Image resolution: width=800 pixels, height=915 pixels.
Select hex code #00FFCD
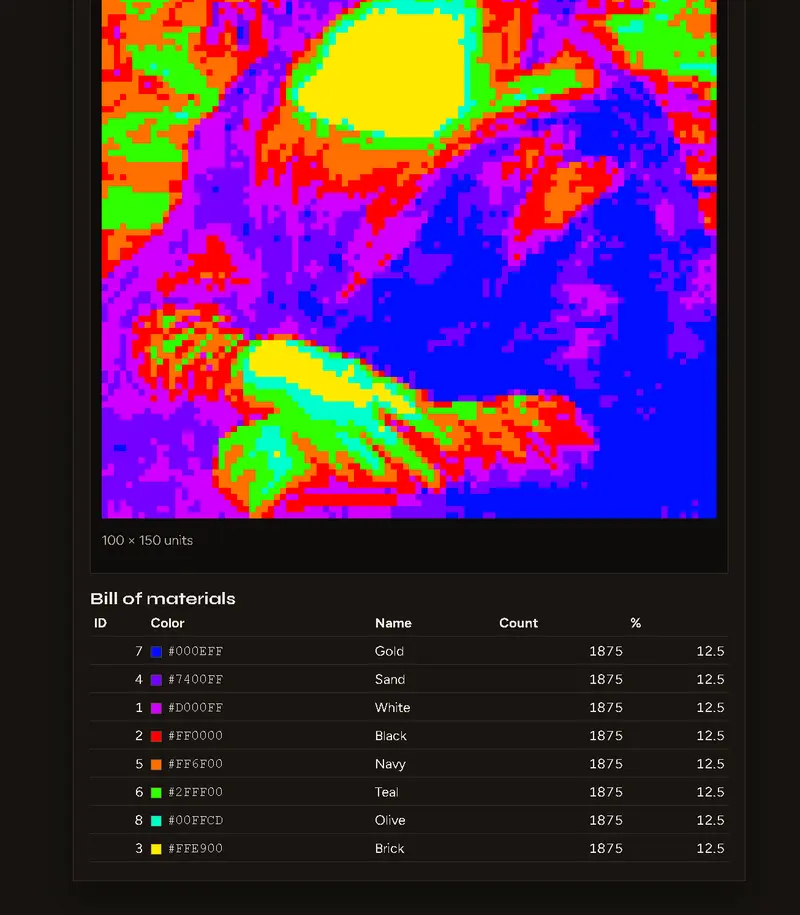click(195, 820)
